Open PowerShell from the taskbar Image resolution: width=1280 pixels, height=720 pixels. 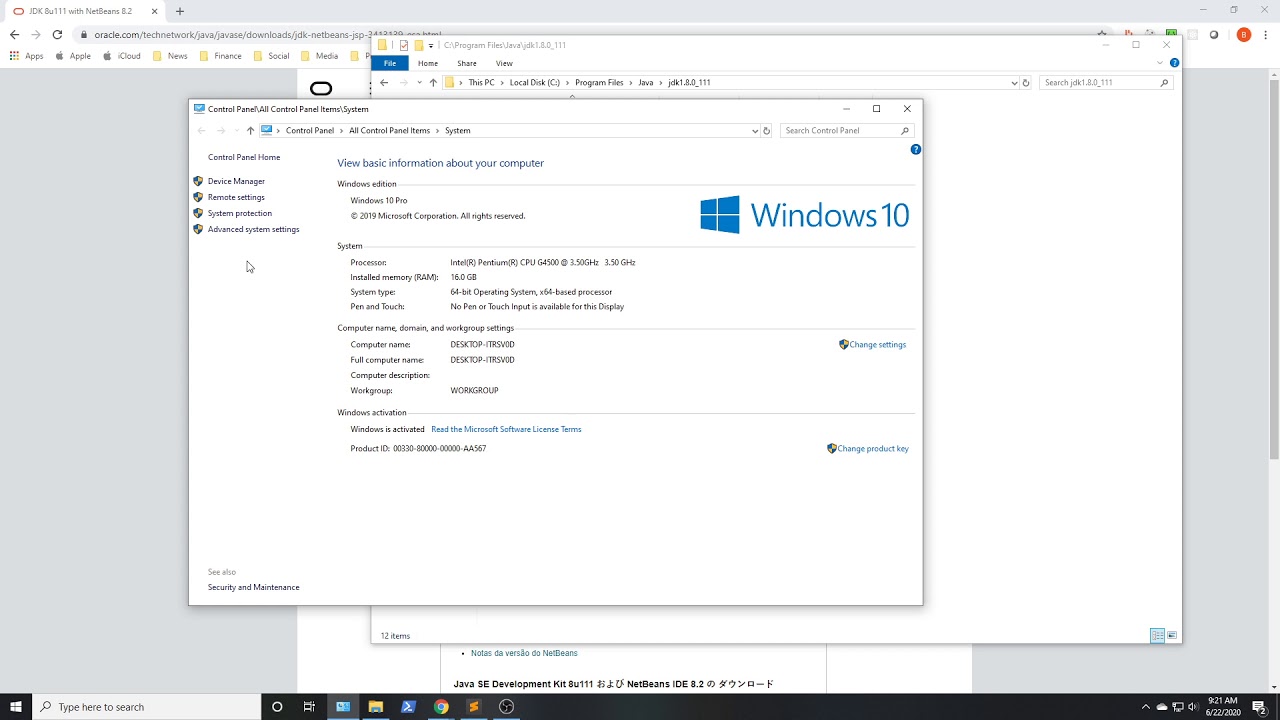pos(408,706)
